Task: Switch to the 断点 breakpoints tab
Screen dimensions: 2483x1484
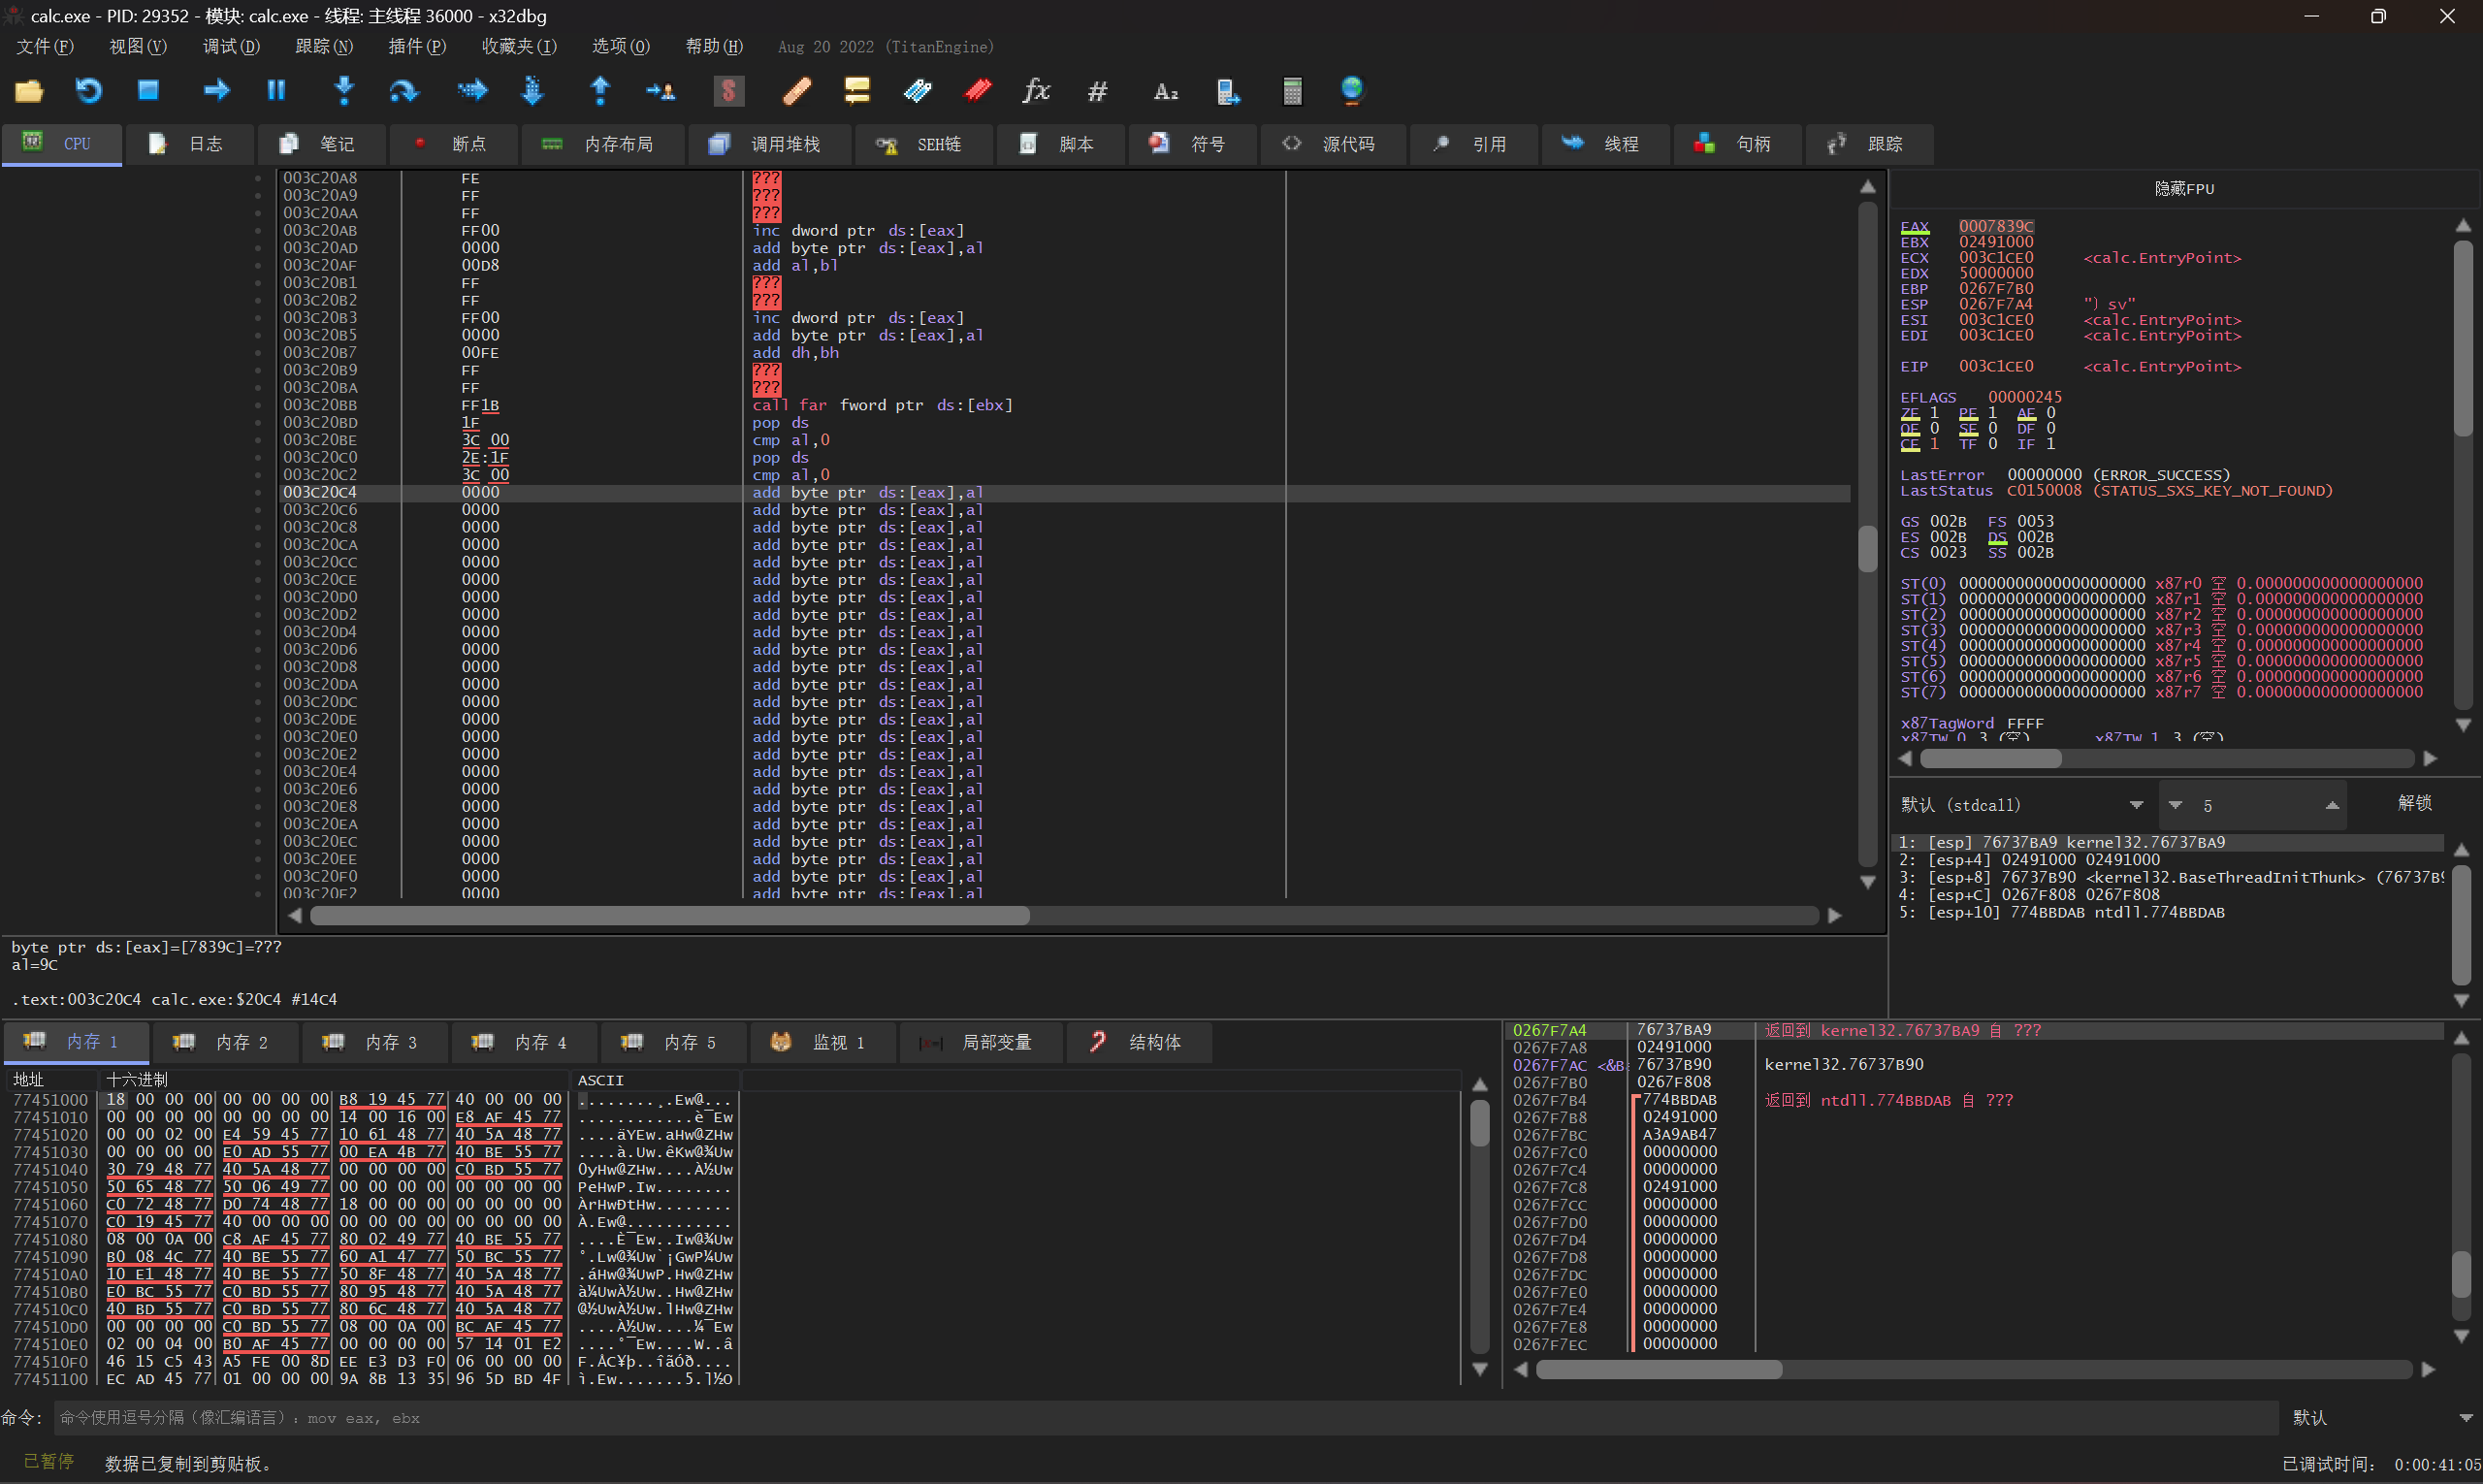Action: point(454,144)
